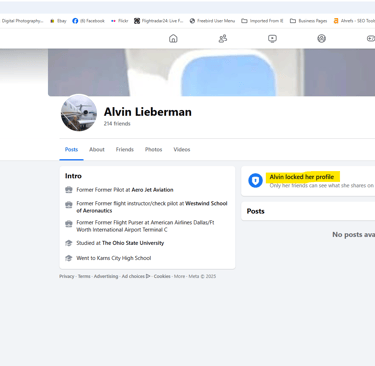
Task: Click the 'Alvin locked her profile' text
Action: click(x=302, y=177)
